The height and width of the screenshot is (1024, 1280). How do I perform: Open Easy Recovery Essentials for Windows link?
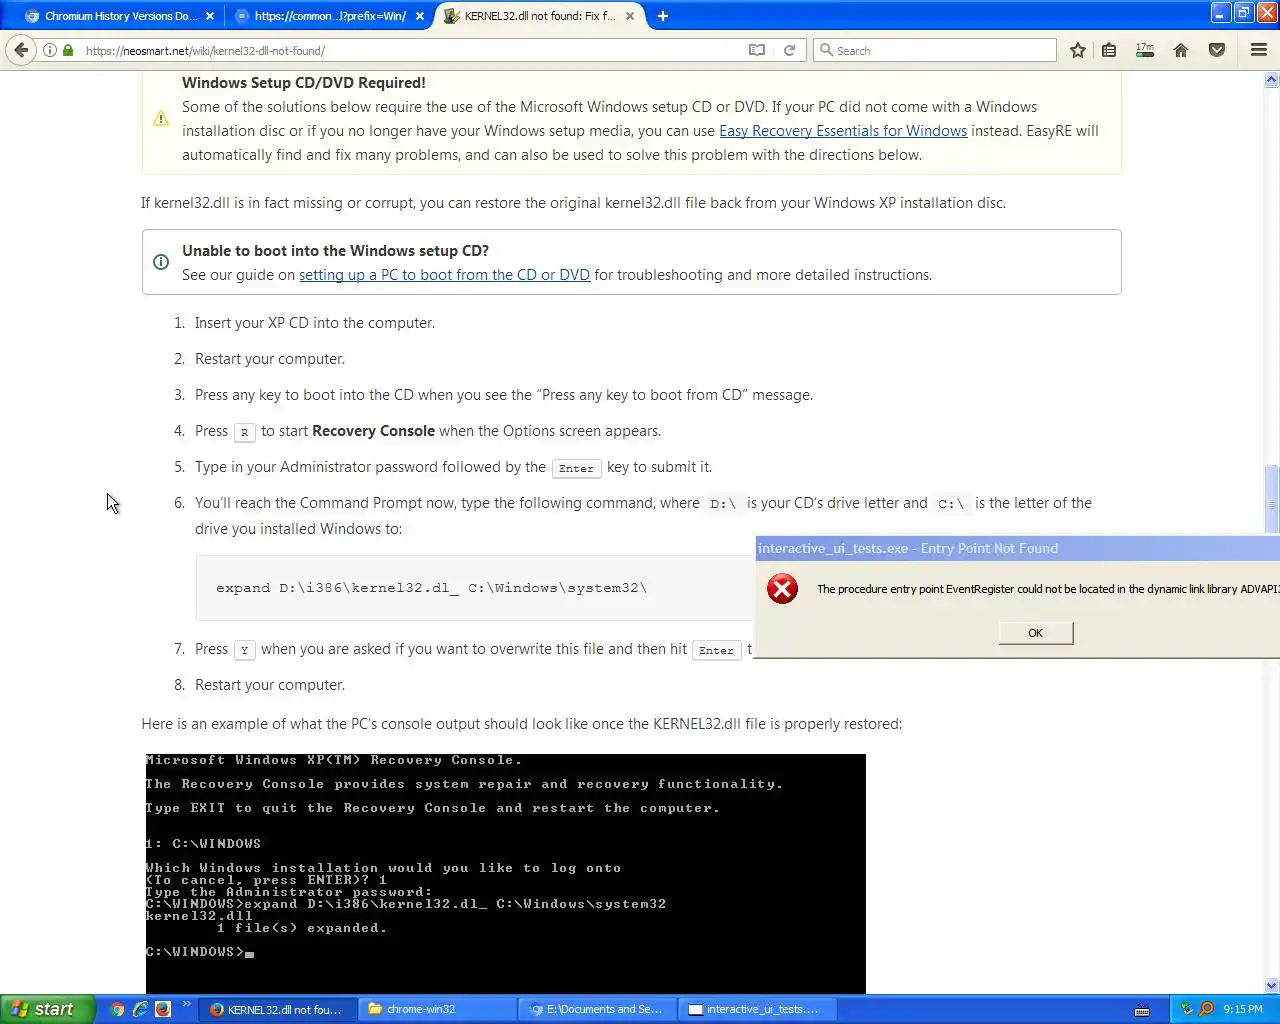843,131
